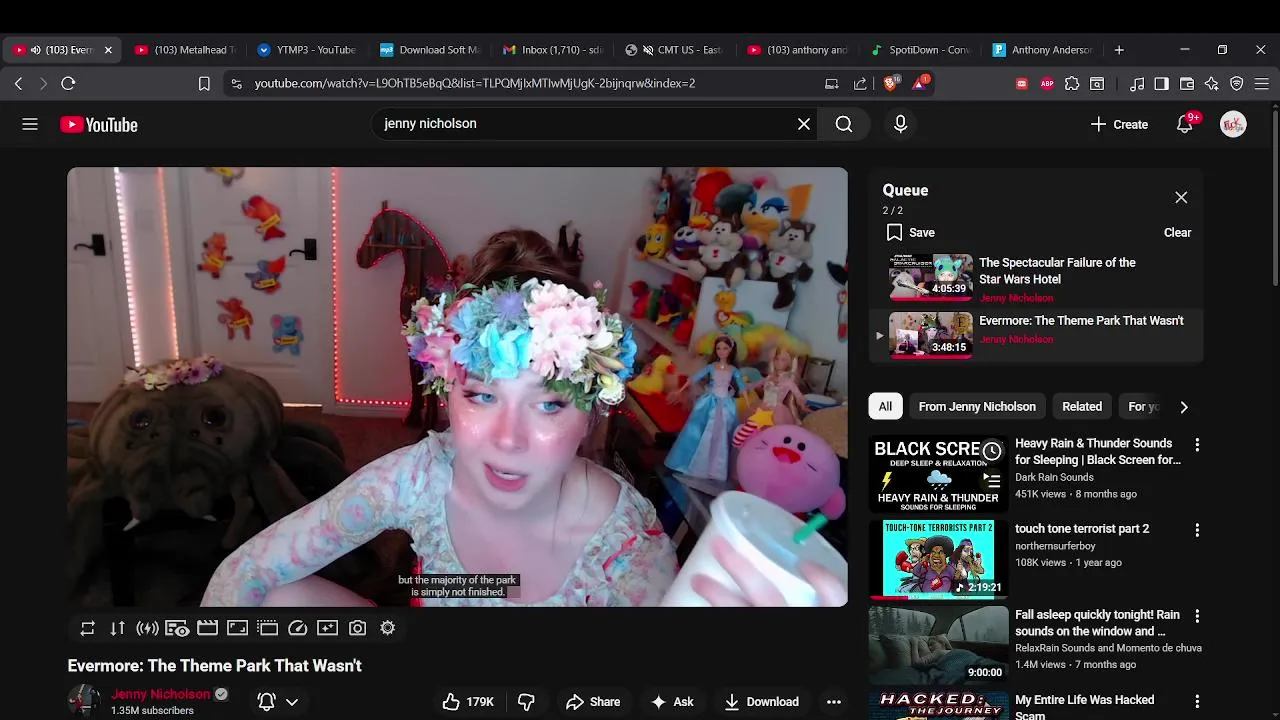The width and height of the screenshot is (1280, 720).
Task: Download this video
Action: pos(761,702)
